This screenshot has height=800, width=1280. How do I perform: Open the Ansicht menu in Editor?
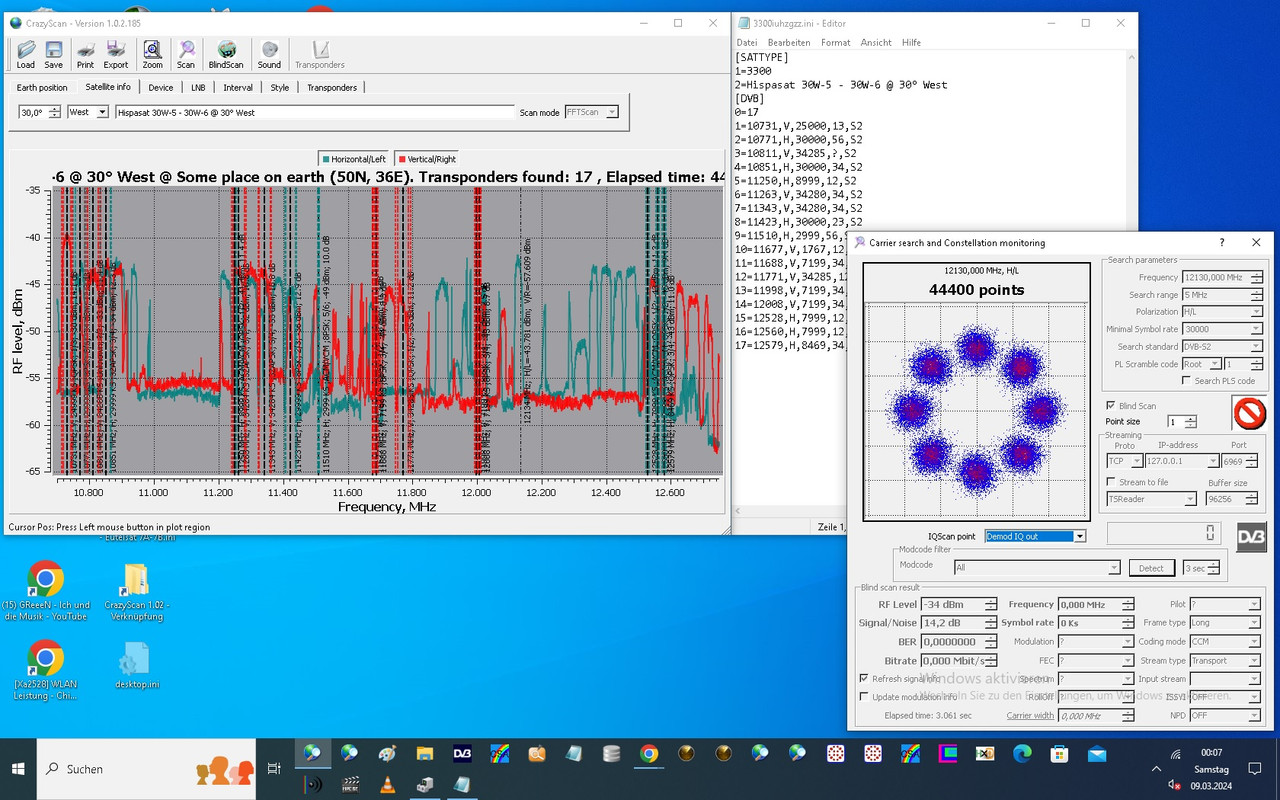pos(876,43)
